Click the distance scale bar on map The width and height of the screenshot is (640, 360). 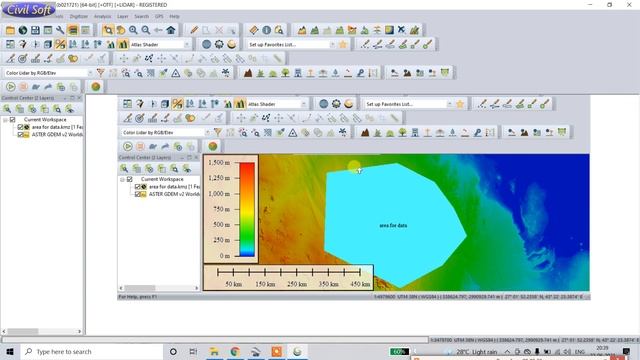pos(289,278)
